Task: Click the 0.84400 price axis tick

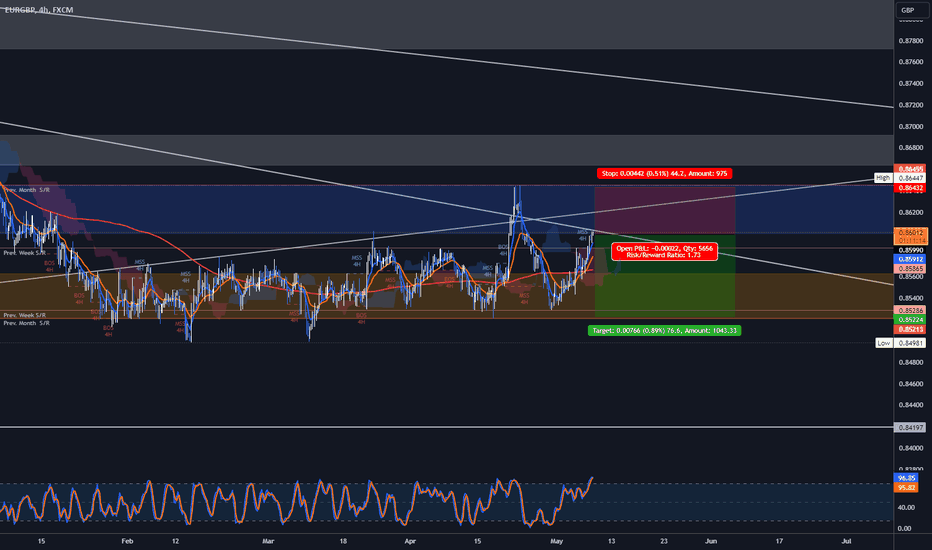Action: pyautogui.click(x=911, y=406)
